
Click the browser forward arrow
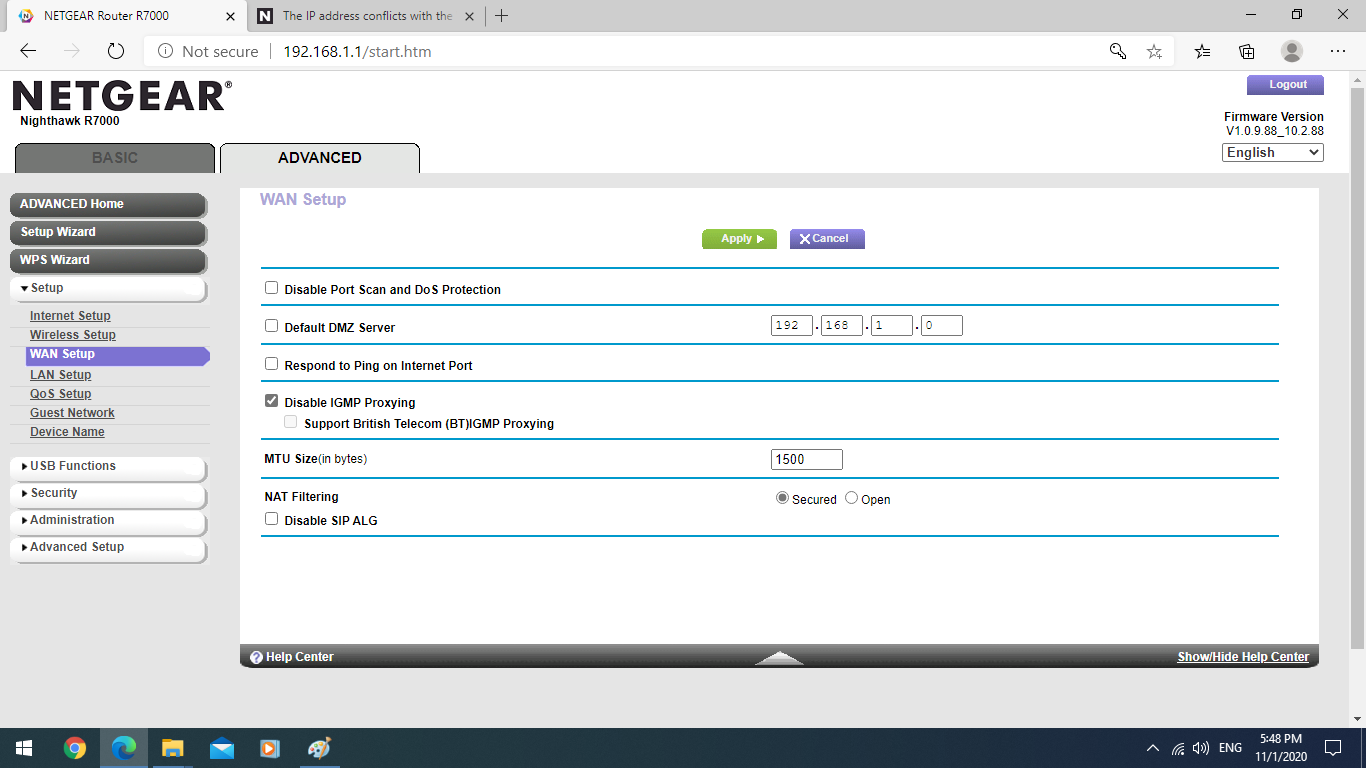pos(72,51)
